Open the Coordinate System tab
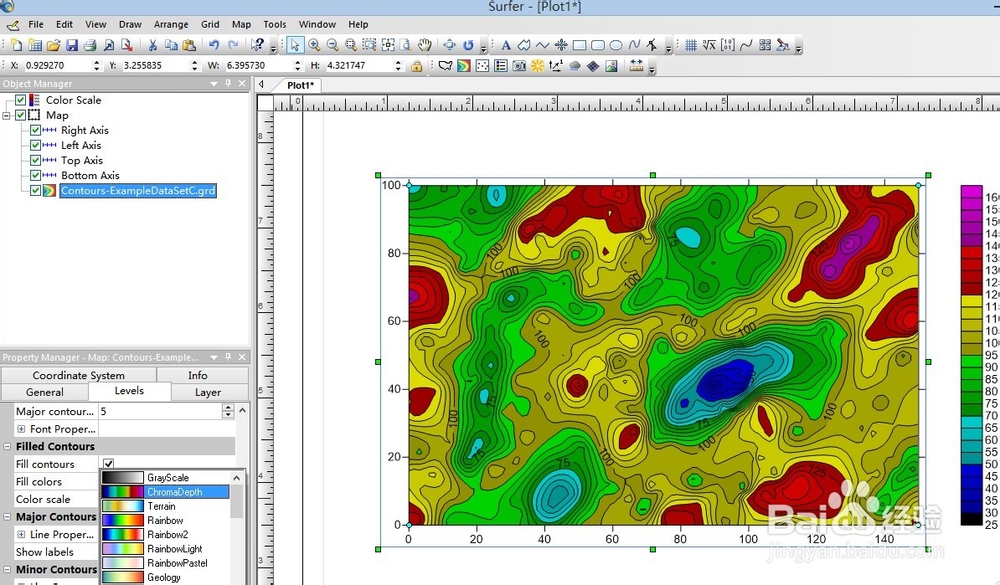 tap(78, 375)
